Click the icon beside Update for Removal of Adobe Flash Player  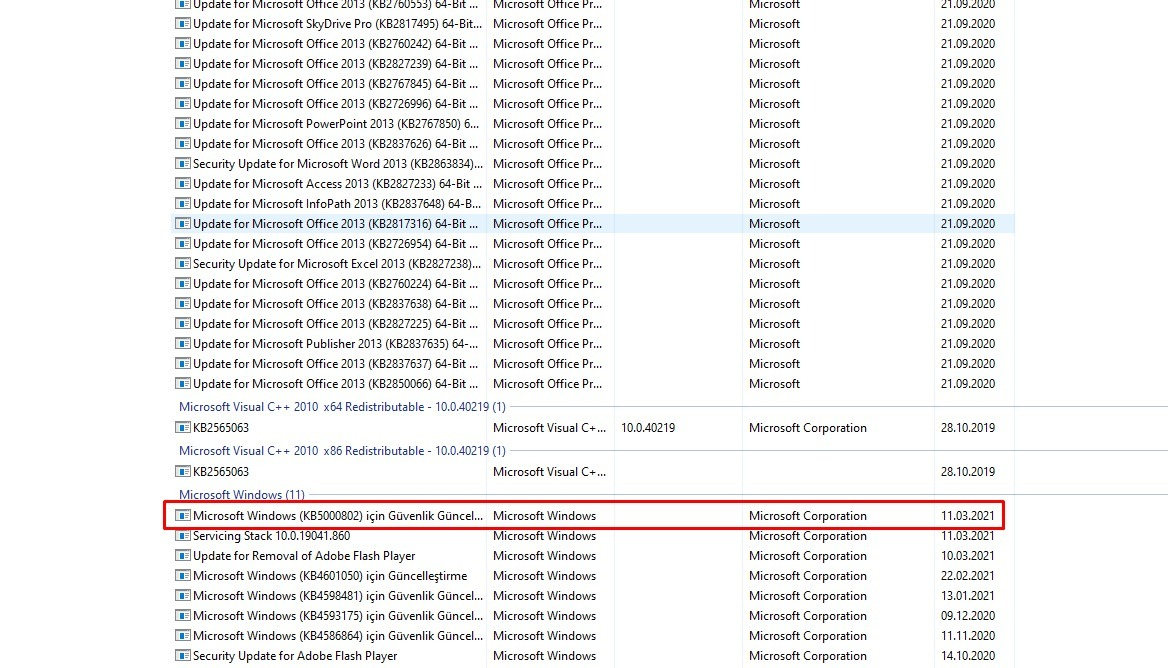[x=182, y=556]
